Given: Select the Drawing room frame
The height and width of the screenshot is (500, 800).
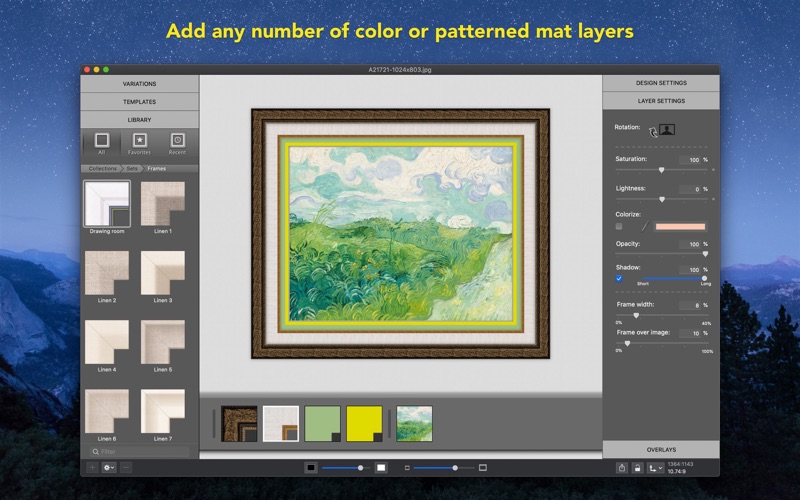Looking at the screenshot, I should click(107, 204).
